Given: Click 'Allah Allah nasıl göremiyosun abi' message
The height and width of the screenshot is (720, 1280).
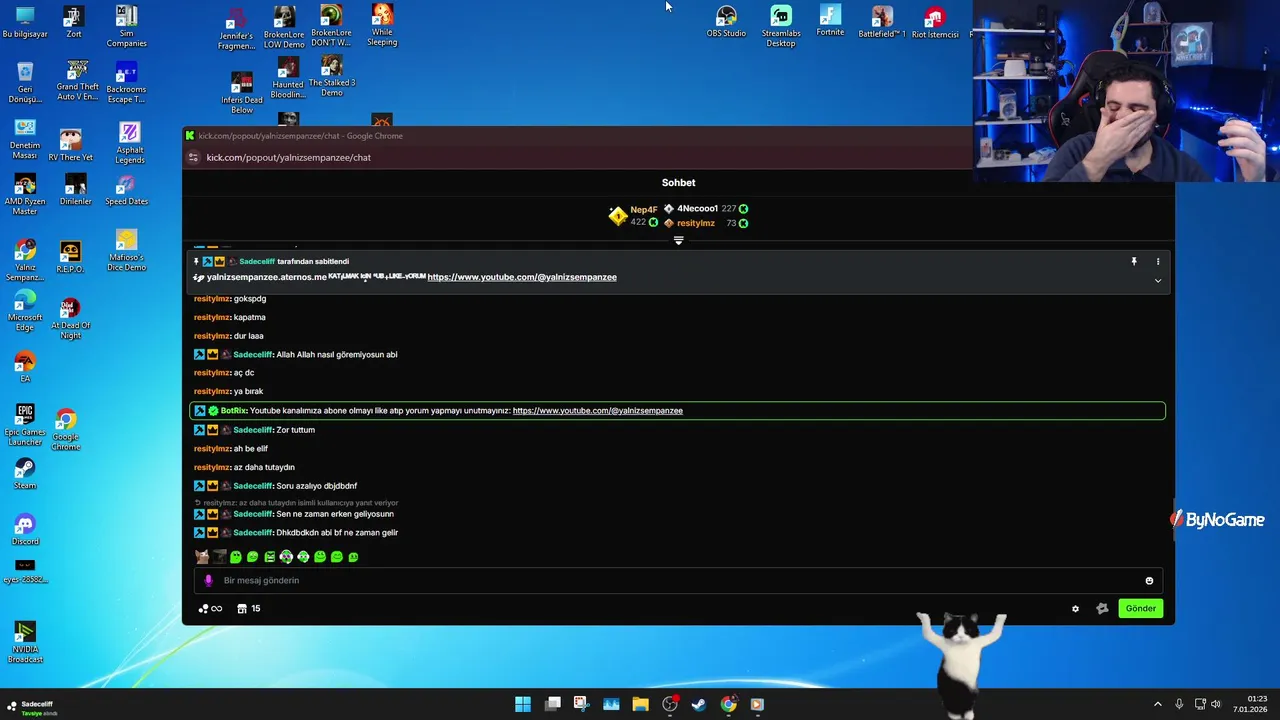Looking at the screenshot, I should coord(336,355).
